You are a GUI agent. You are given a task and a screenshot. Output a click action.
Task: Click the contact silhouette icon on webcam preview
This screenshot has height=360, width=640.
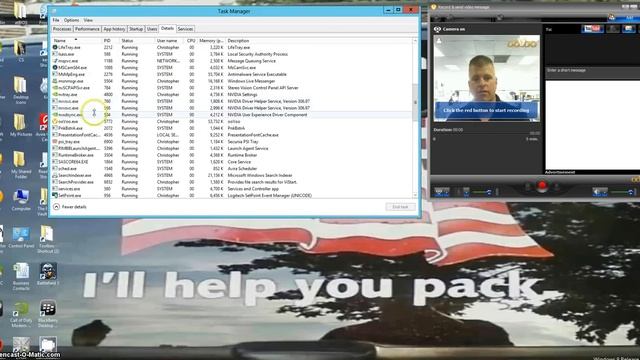439,41
